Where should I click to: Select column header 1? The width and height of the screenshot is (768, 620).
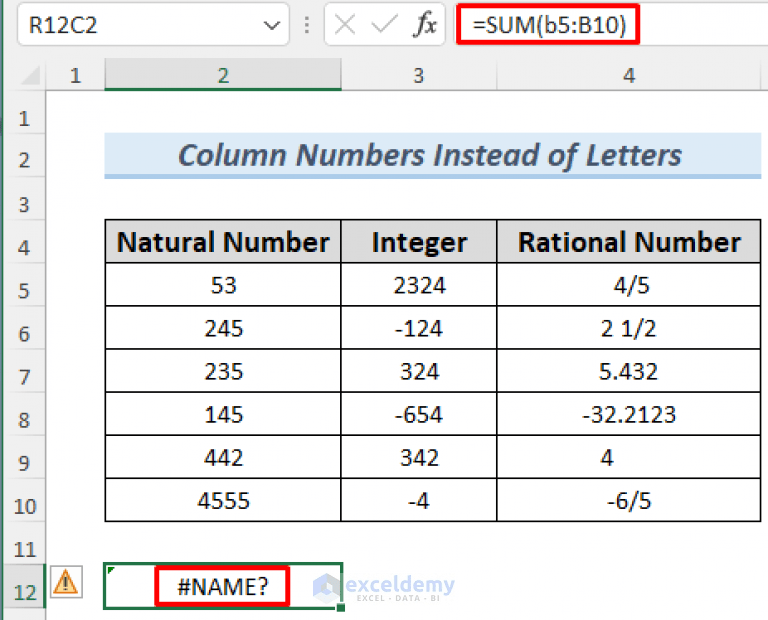[75, 75]
